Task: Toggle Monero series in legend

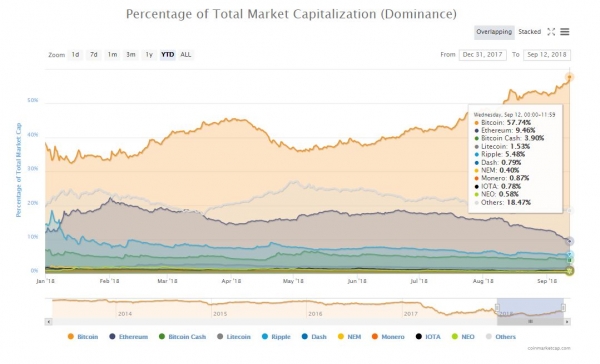Action: tap(388, 337)
